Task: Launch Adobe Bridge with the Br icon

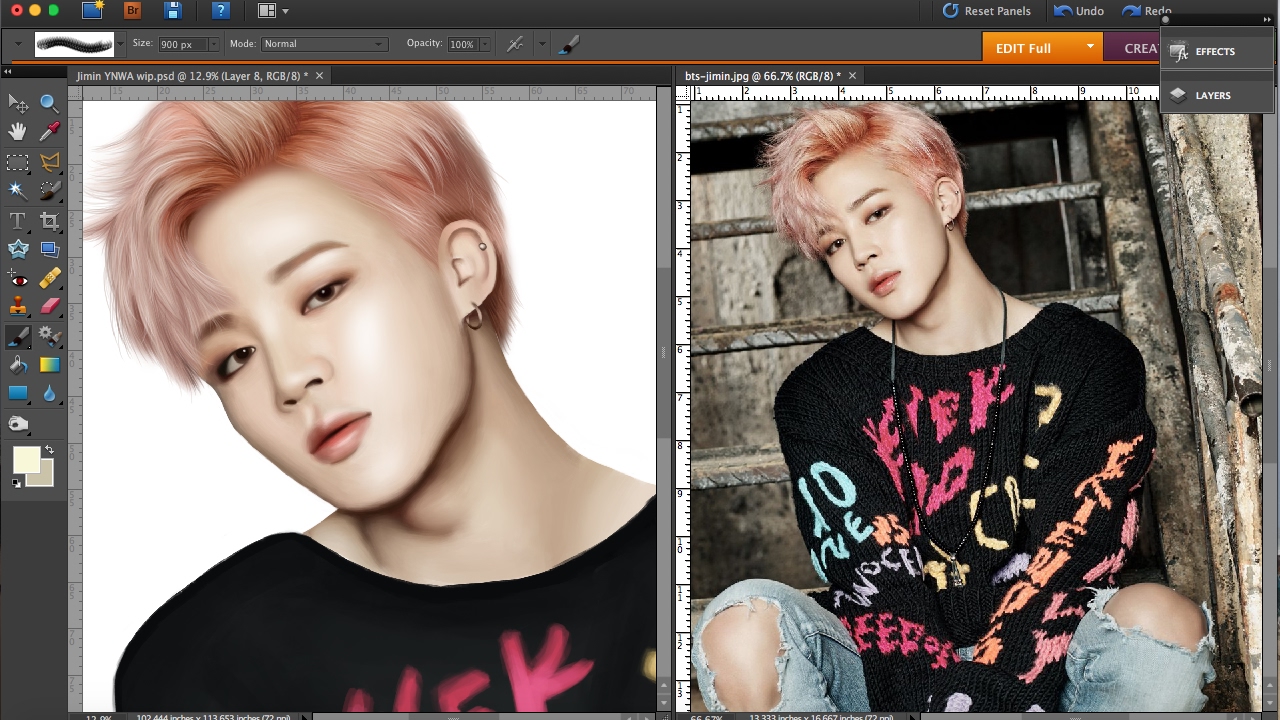Action: coord(132,11)
